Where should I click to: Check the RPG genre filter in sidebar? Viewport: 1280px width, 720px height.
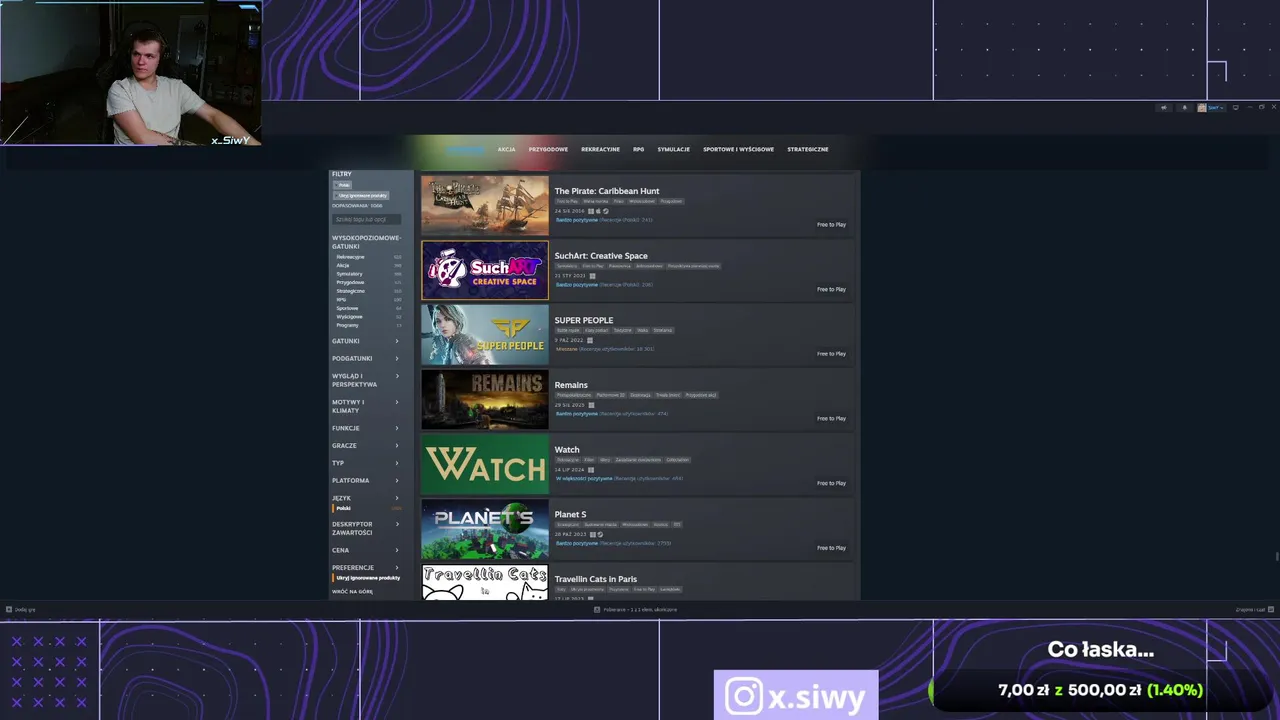[368, 299]
